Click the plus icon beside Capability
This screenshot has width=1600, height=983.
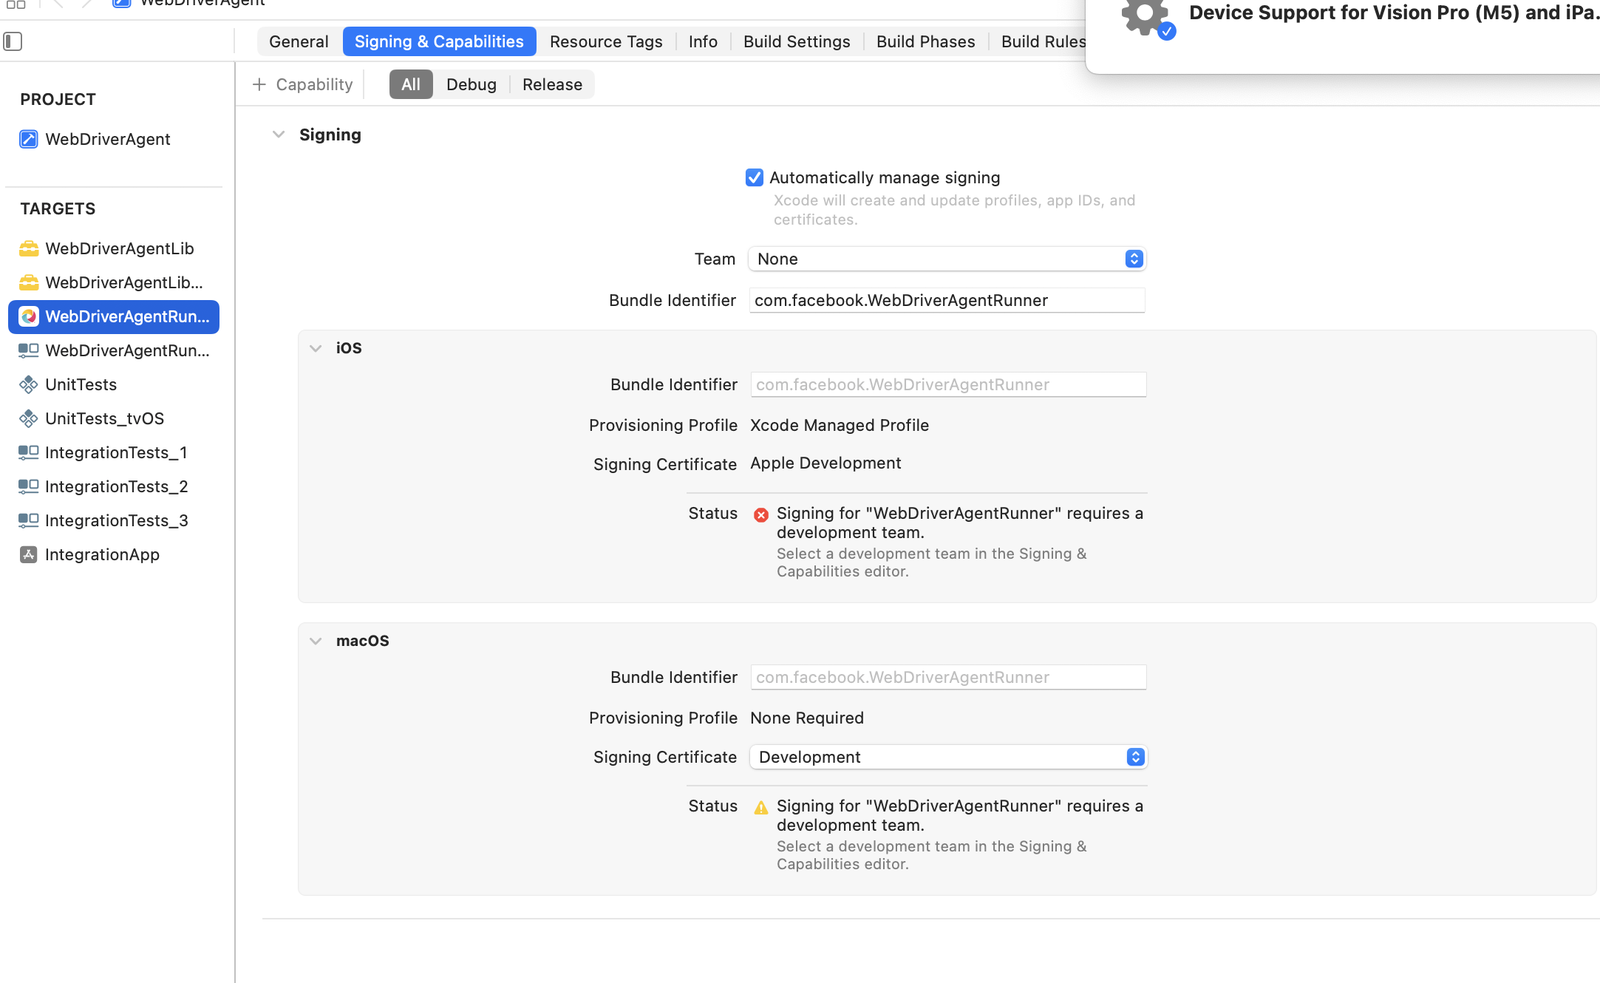(259, 84)
